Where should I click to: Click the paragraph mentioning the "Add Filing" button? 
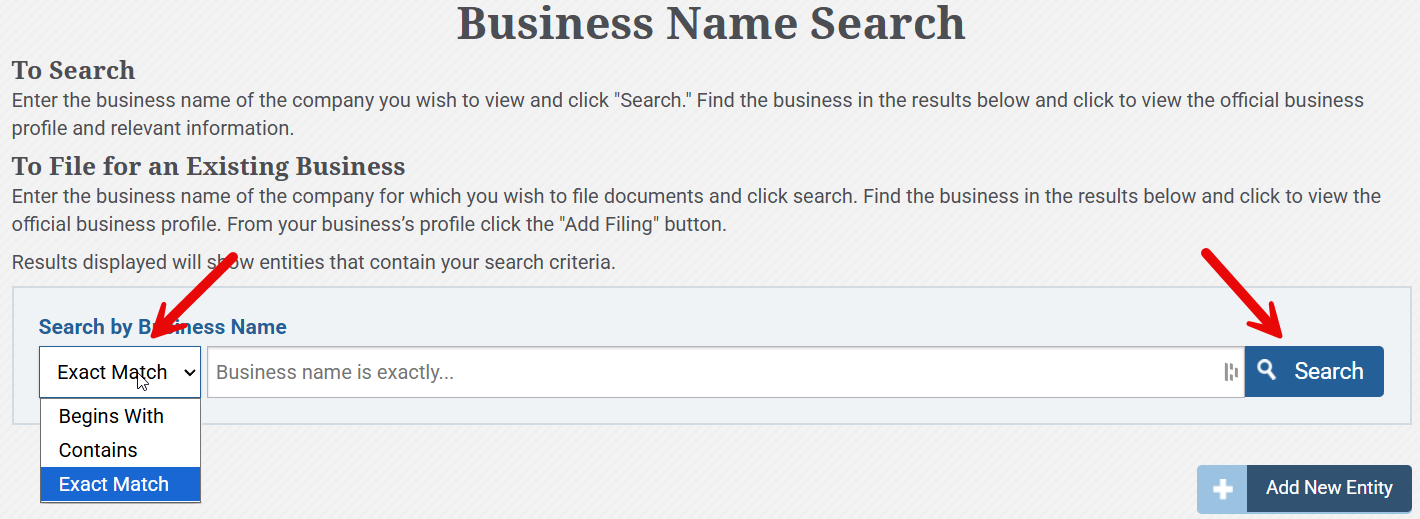coord(696,210)
